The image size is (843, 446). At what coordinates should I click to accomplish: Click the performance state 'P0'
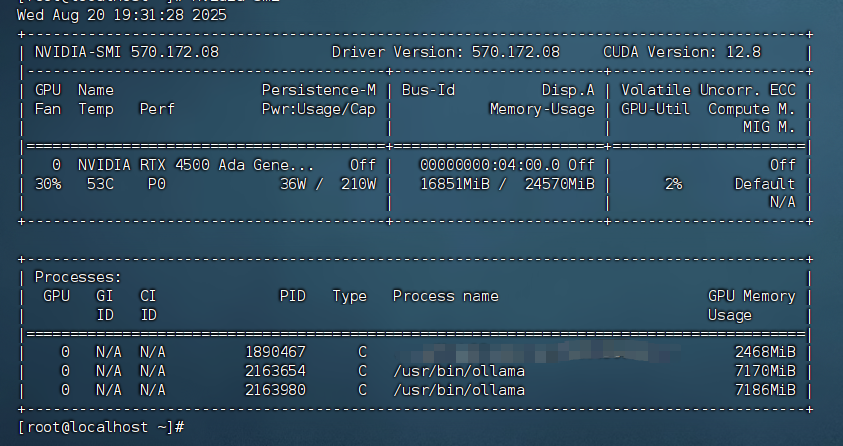[157, 184]
